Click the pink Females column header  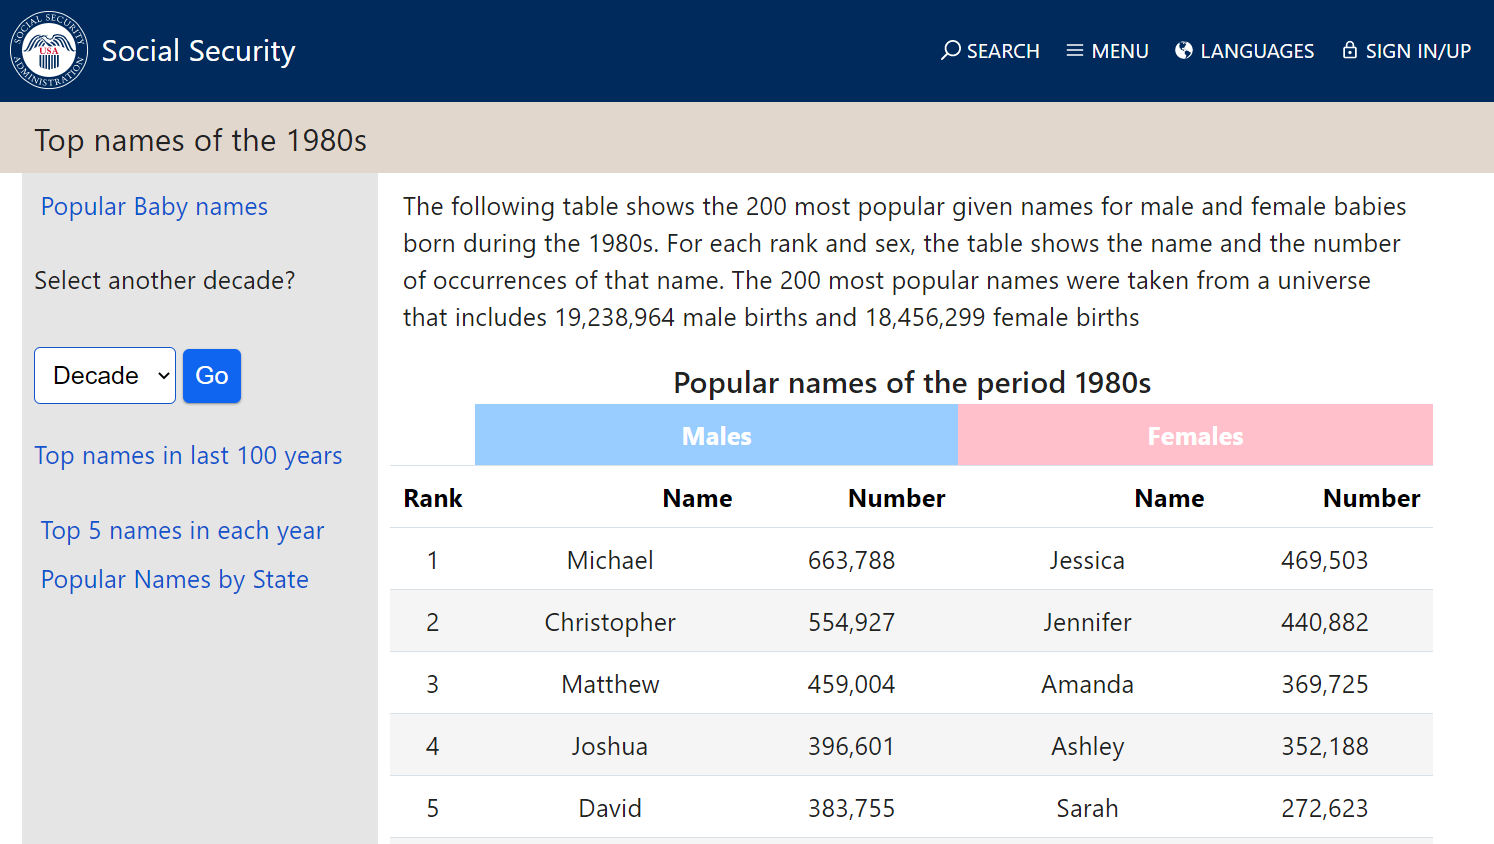[x=1195, y=436]
